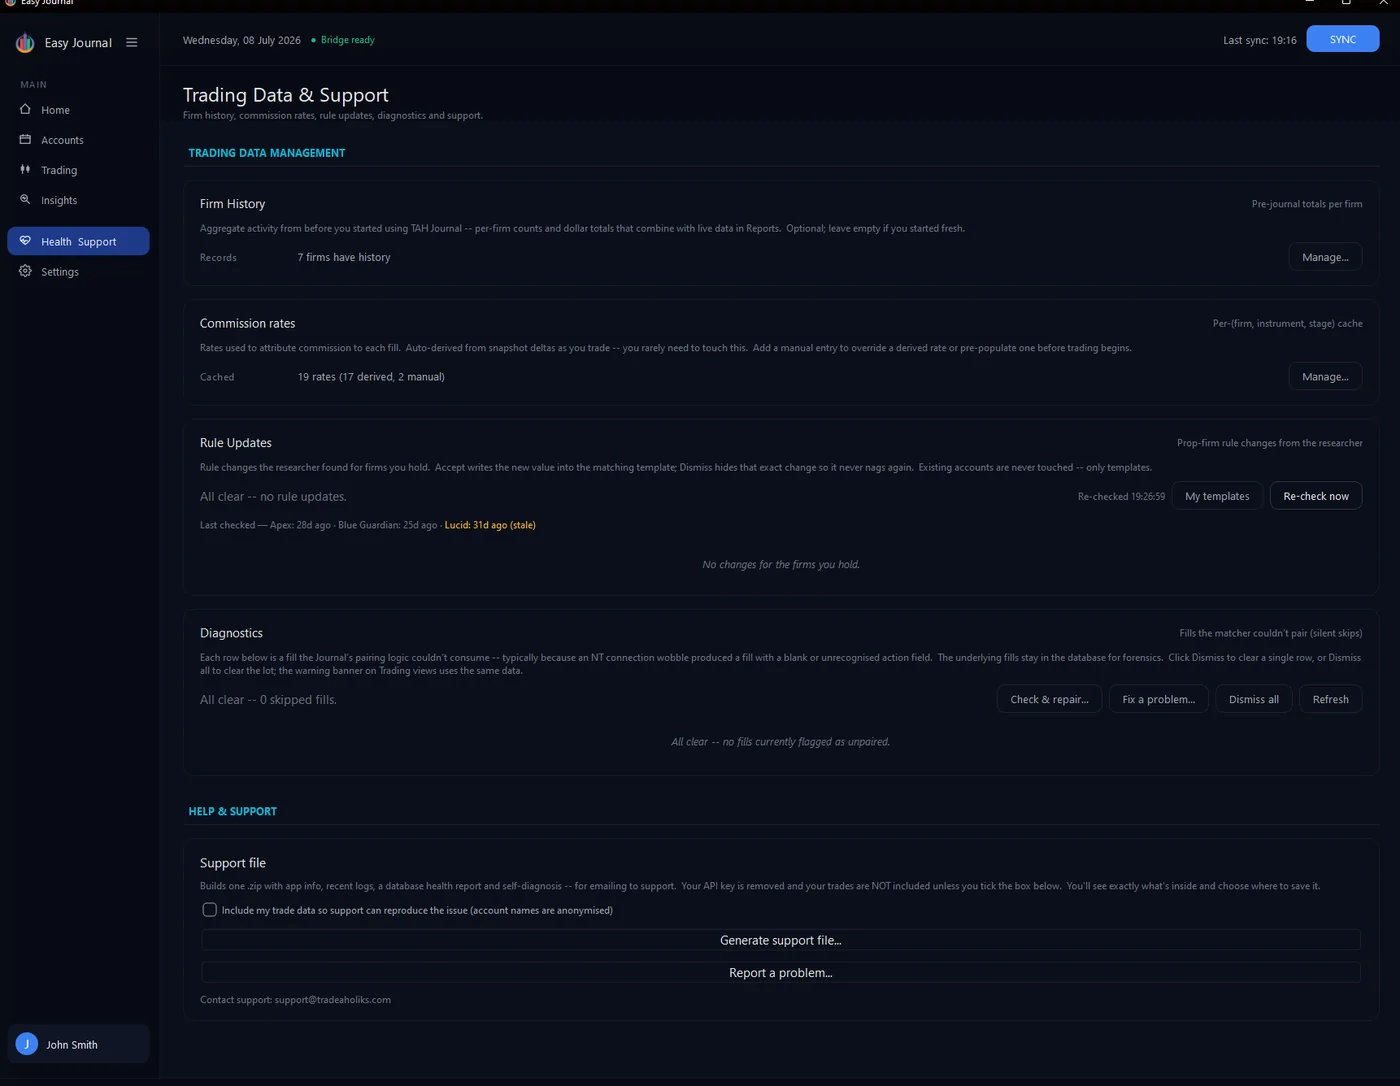Click the Lucid: 31d ago (stale) warning
Image resolution: width=1400 pixels, height=1086 pixels.
point(490,525)
